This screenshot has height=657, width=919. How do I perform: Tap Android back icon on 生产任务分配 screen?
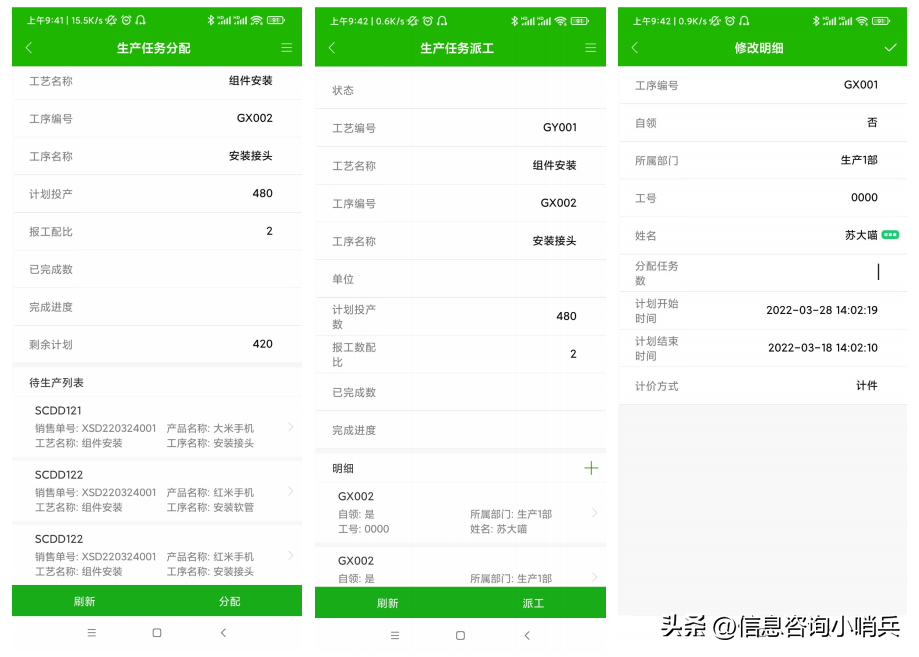[x=223, y=632]
